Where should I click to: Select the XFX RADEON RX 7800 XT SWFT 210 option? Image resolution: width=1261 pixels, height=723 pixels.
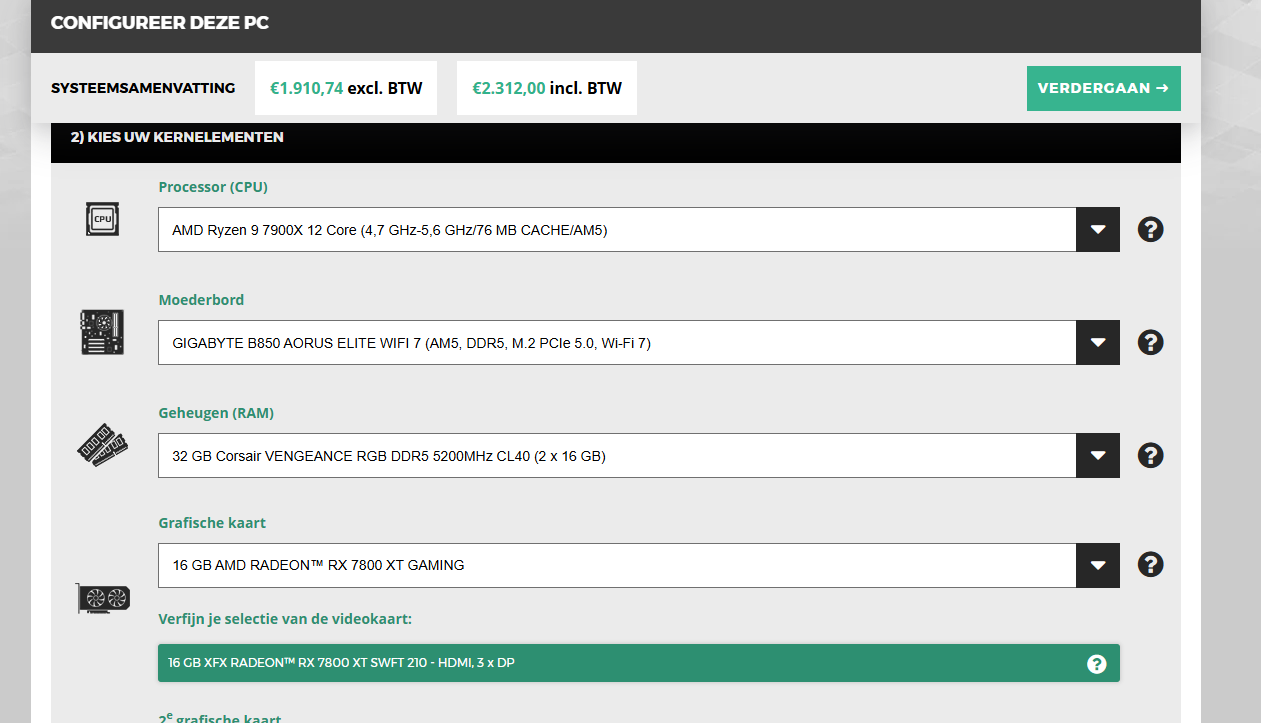639,663
